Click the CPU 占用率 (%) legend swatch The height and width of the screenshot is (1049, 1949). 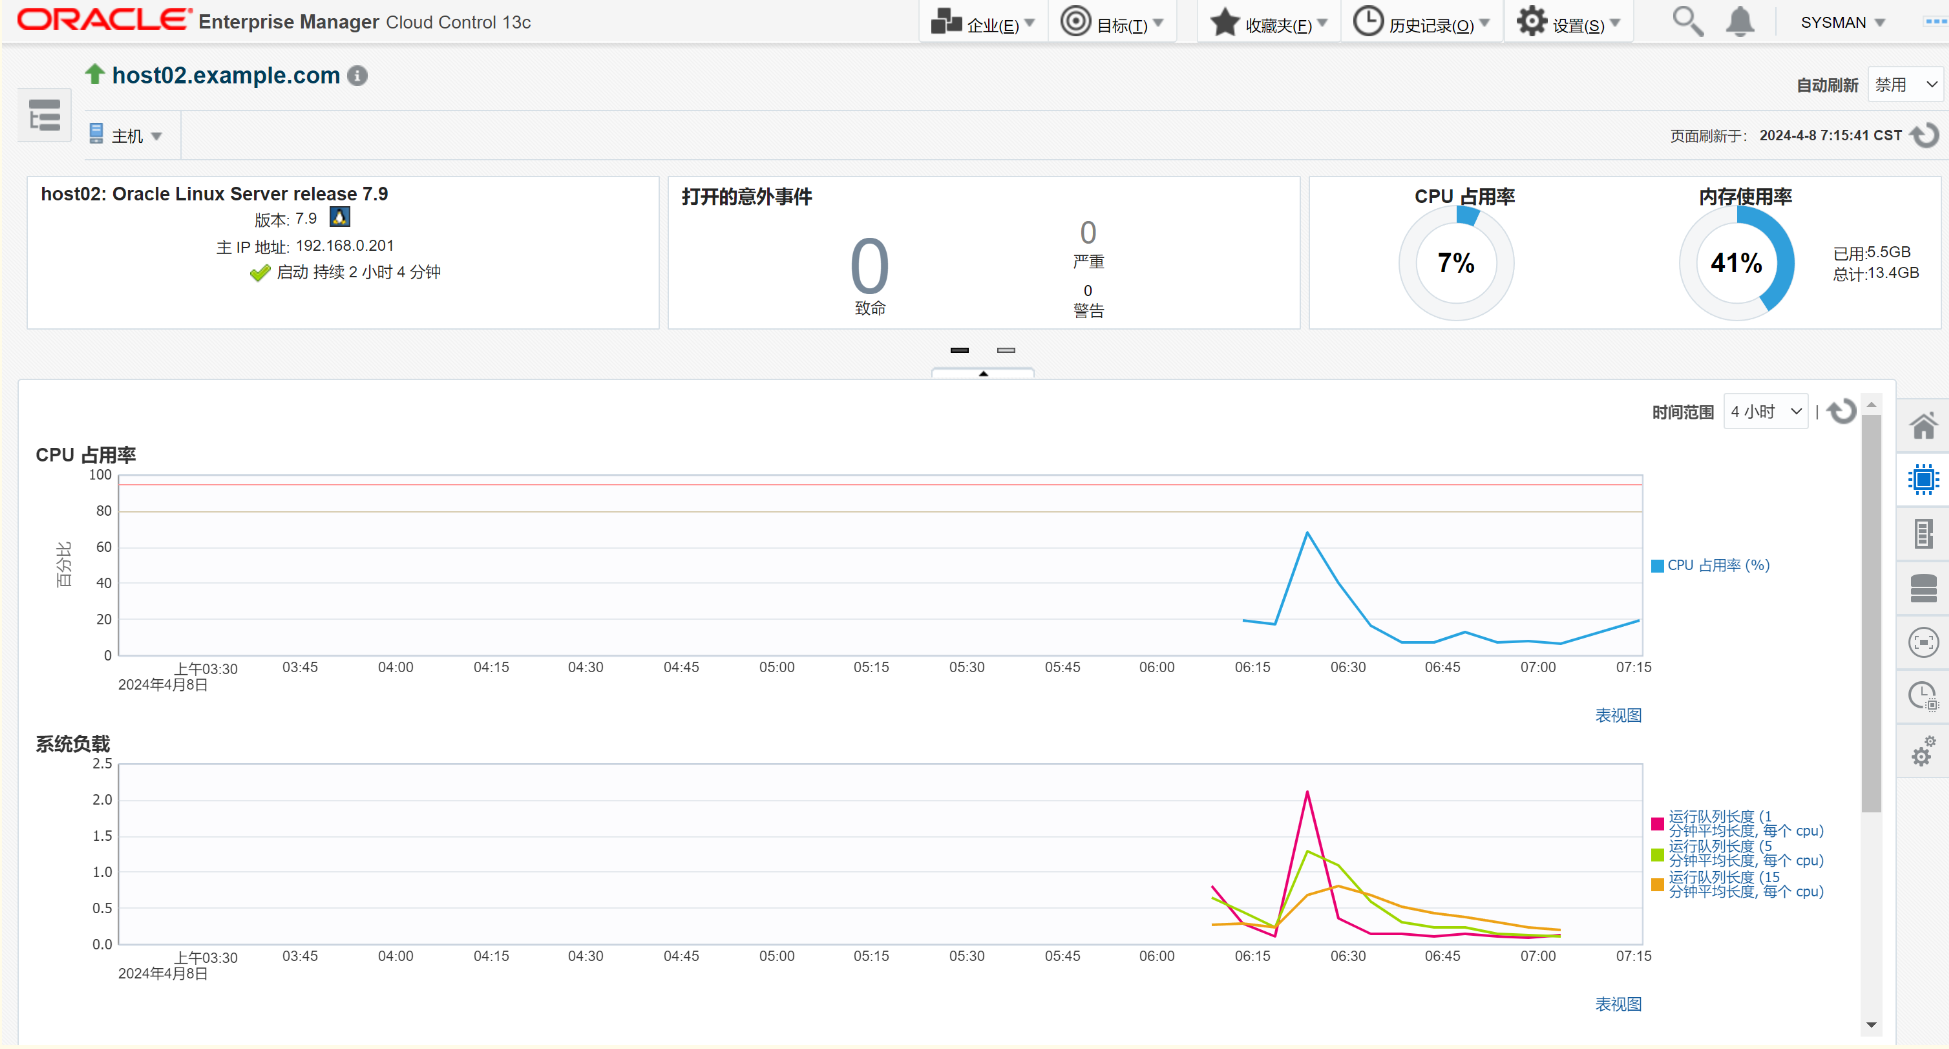click(x=1657, y=566)
